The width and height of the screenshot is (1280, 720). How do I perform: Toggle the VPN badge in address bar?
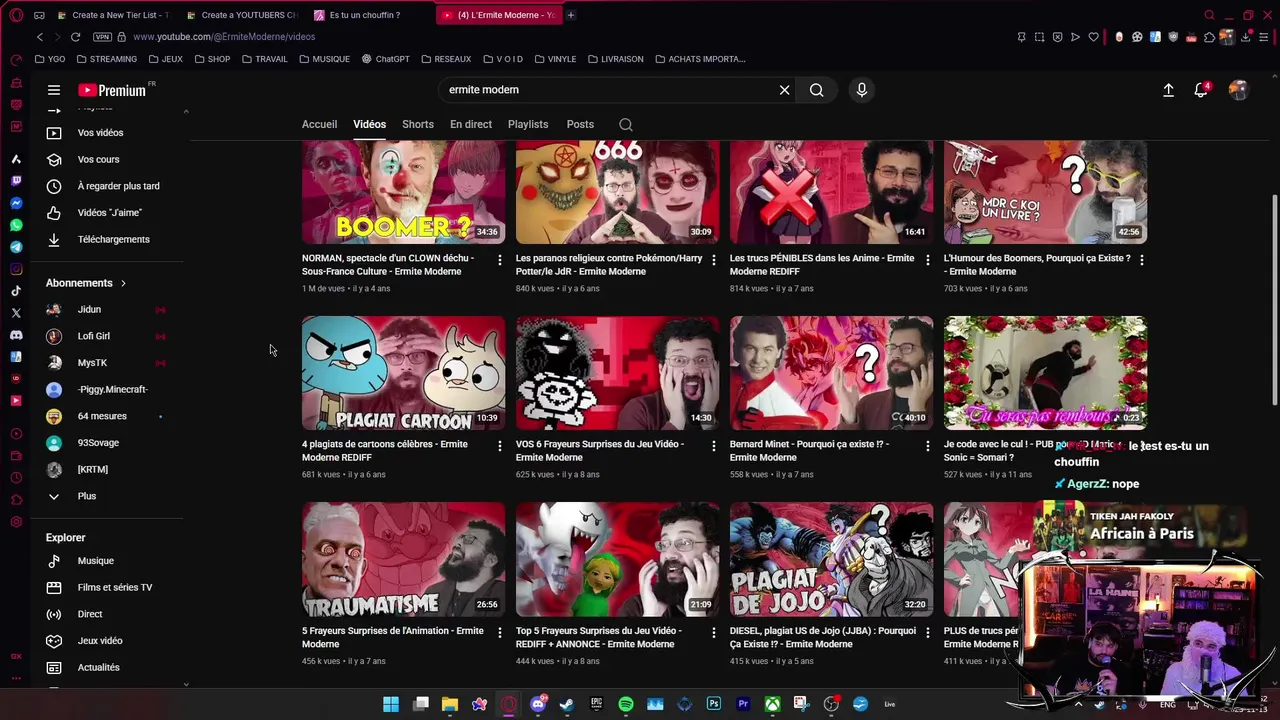(x=102, y=37)
